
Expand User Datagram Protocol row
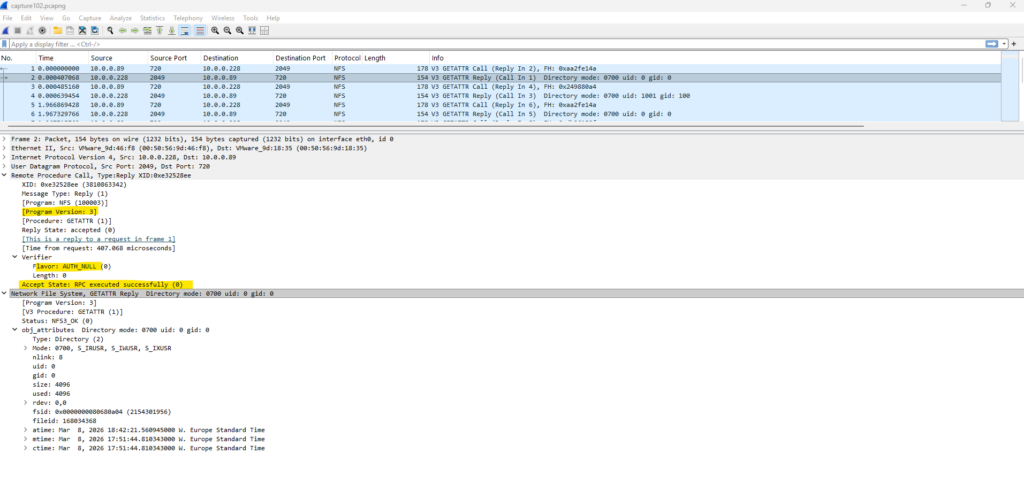(x=5, y=167)
